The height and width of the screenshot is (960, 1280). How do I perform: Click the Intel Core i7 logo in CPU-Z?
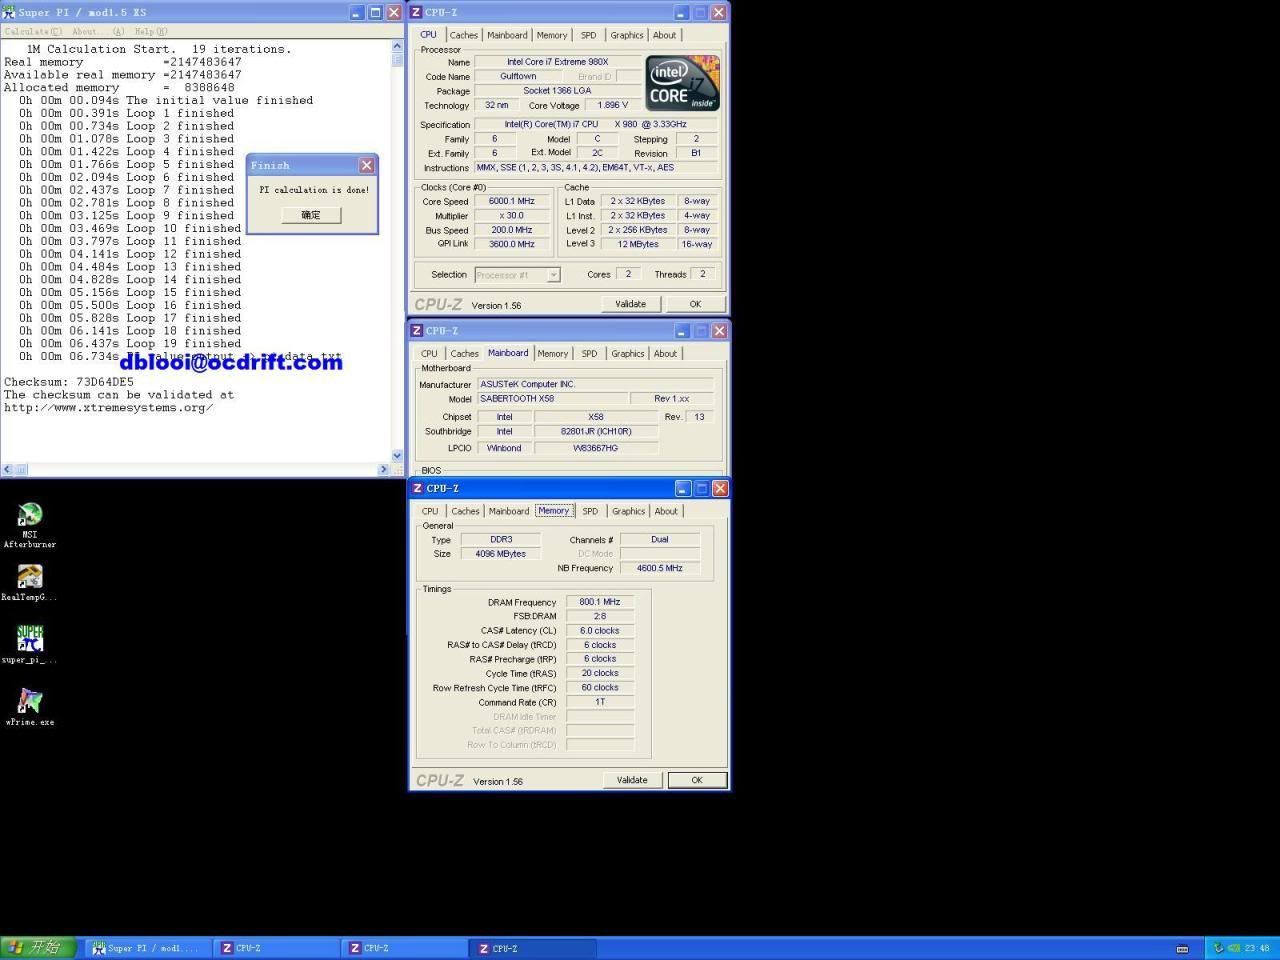681,84
